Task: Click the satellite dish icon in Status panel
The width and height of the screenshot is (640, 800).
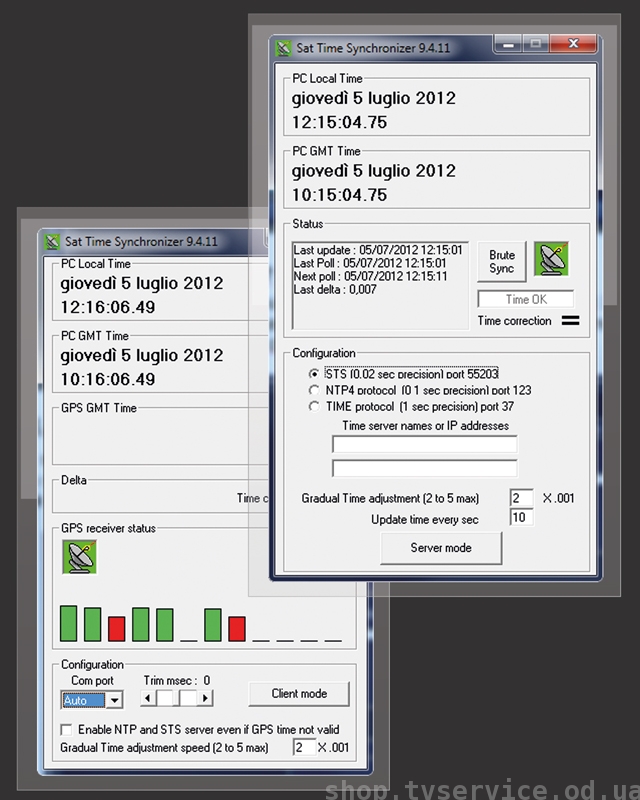Action: [x=551, y=259]
